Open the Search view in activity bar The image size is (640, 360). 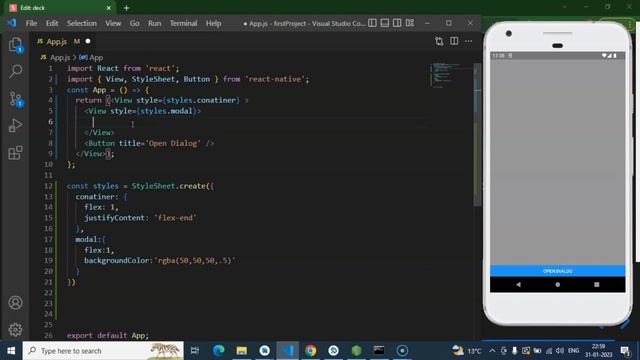coord(16,71)
